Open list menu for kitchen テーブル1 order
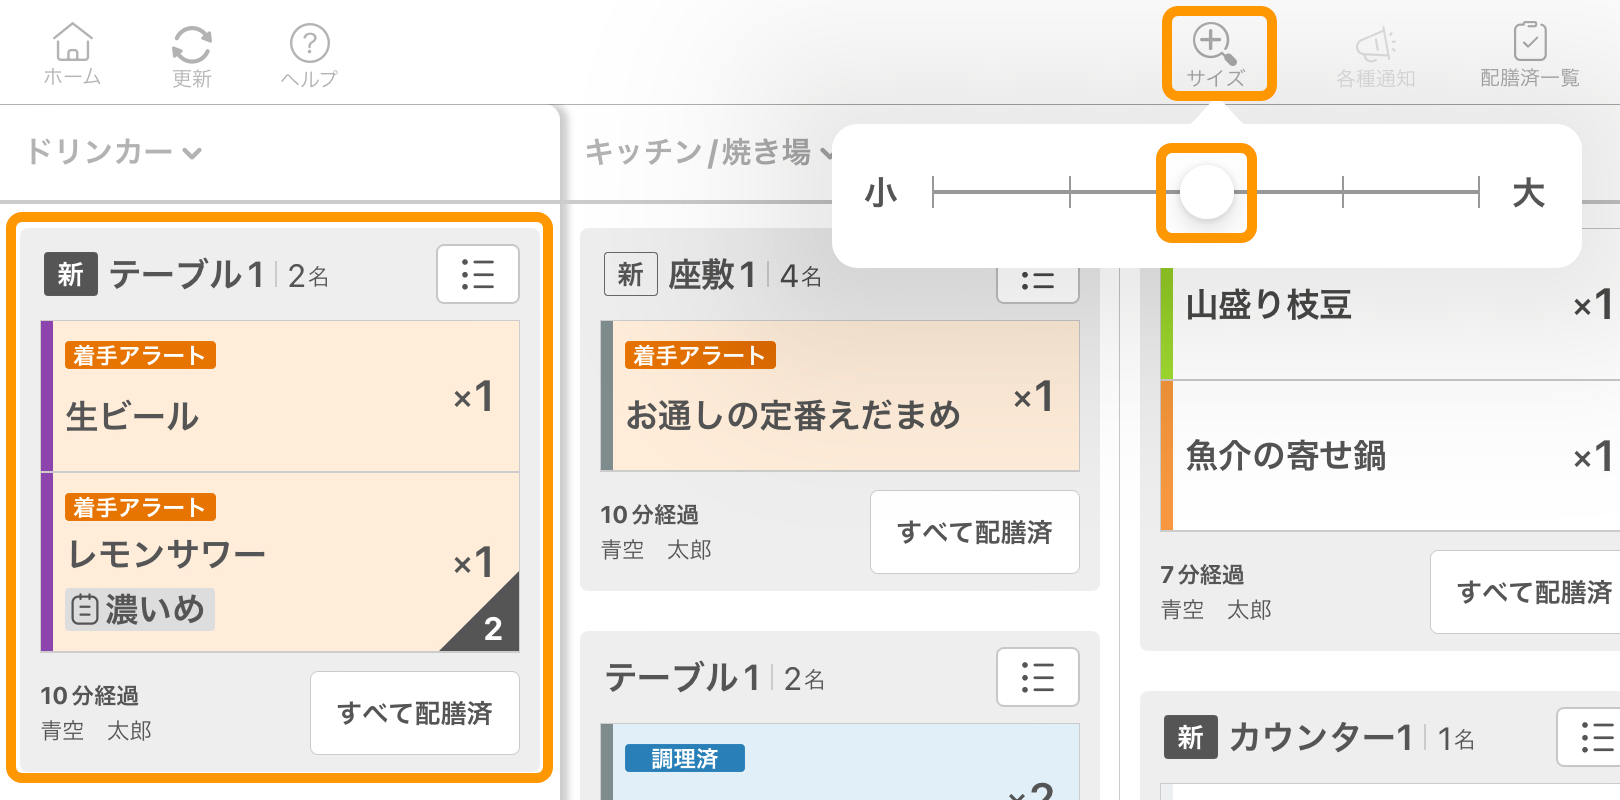The height and width of the screenshot is (800, 1620). pos(1038,677)
